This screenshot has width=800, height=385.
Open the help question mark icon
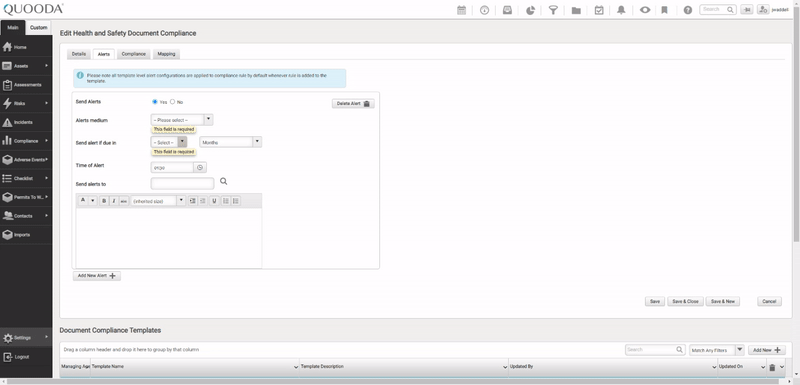(x=688, y=10)
